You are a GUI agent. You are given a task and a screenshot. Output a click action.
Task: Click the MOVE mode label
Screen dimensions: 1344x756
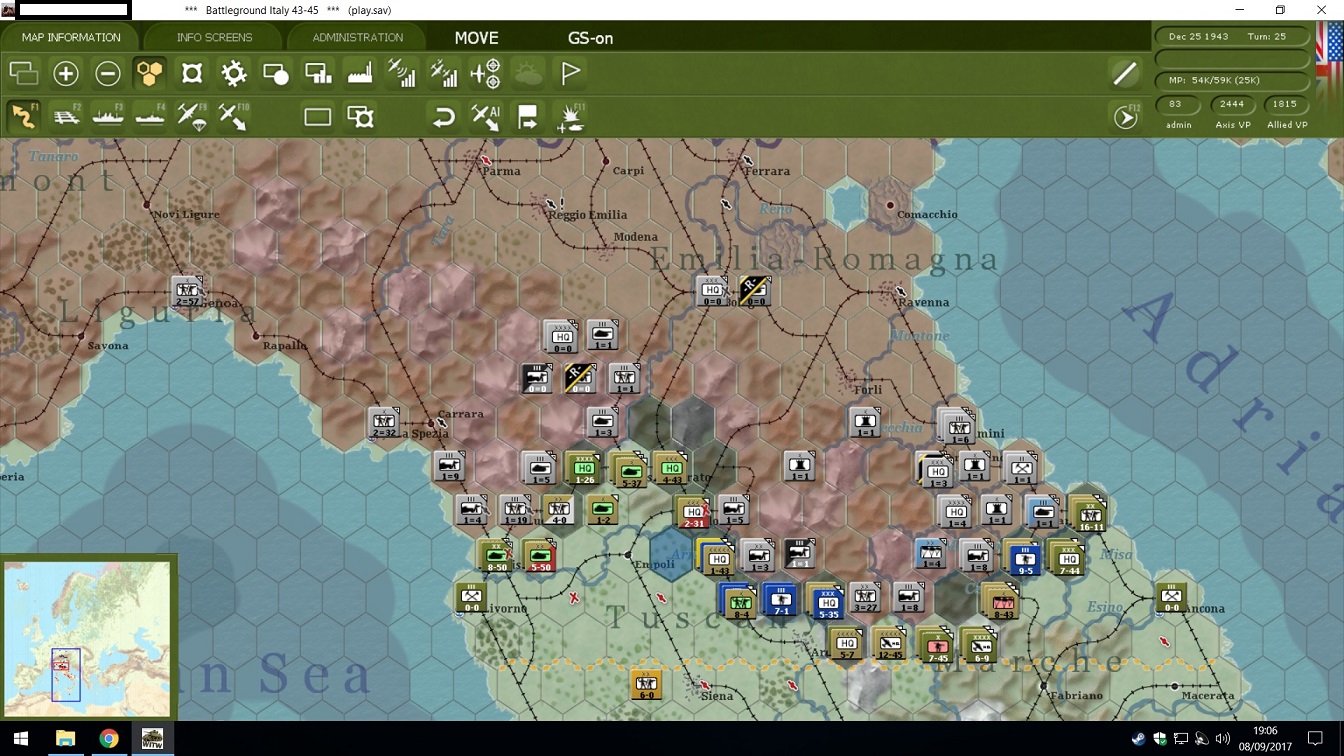[476, 38]
